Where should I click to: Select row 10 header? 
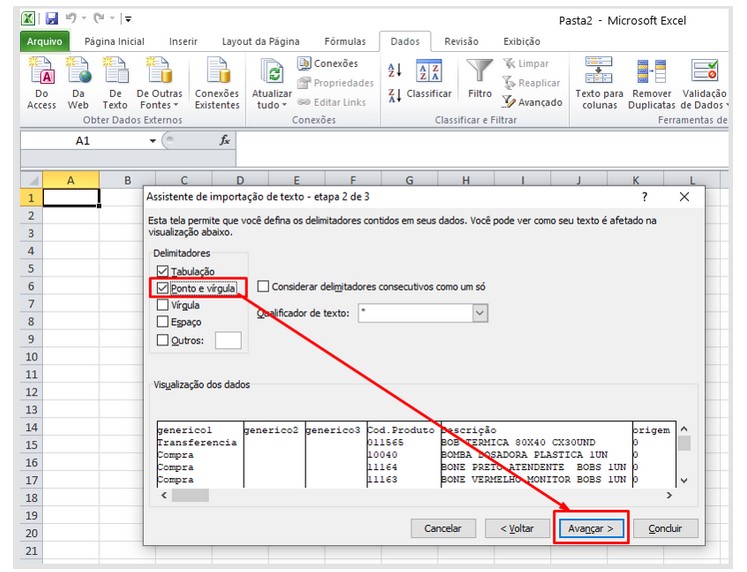point(31,357)
